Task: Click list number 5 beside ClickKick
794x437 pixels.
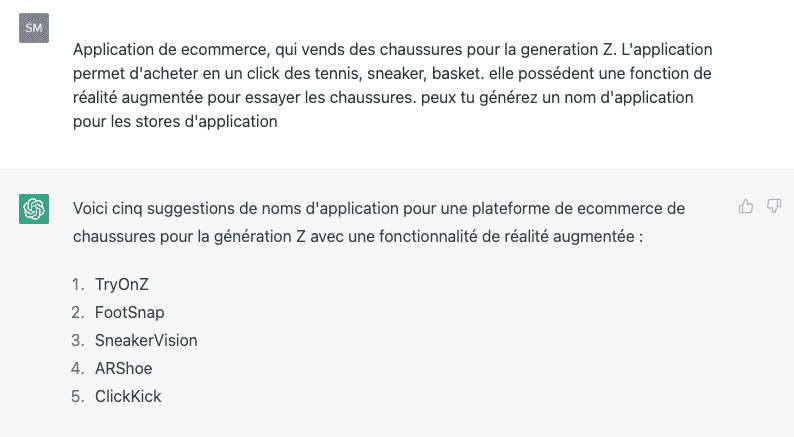Action: (78, 396)
